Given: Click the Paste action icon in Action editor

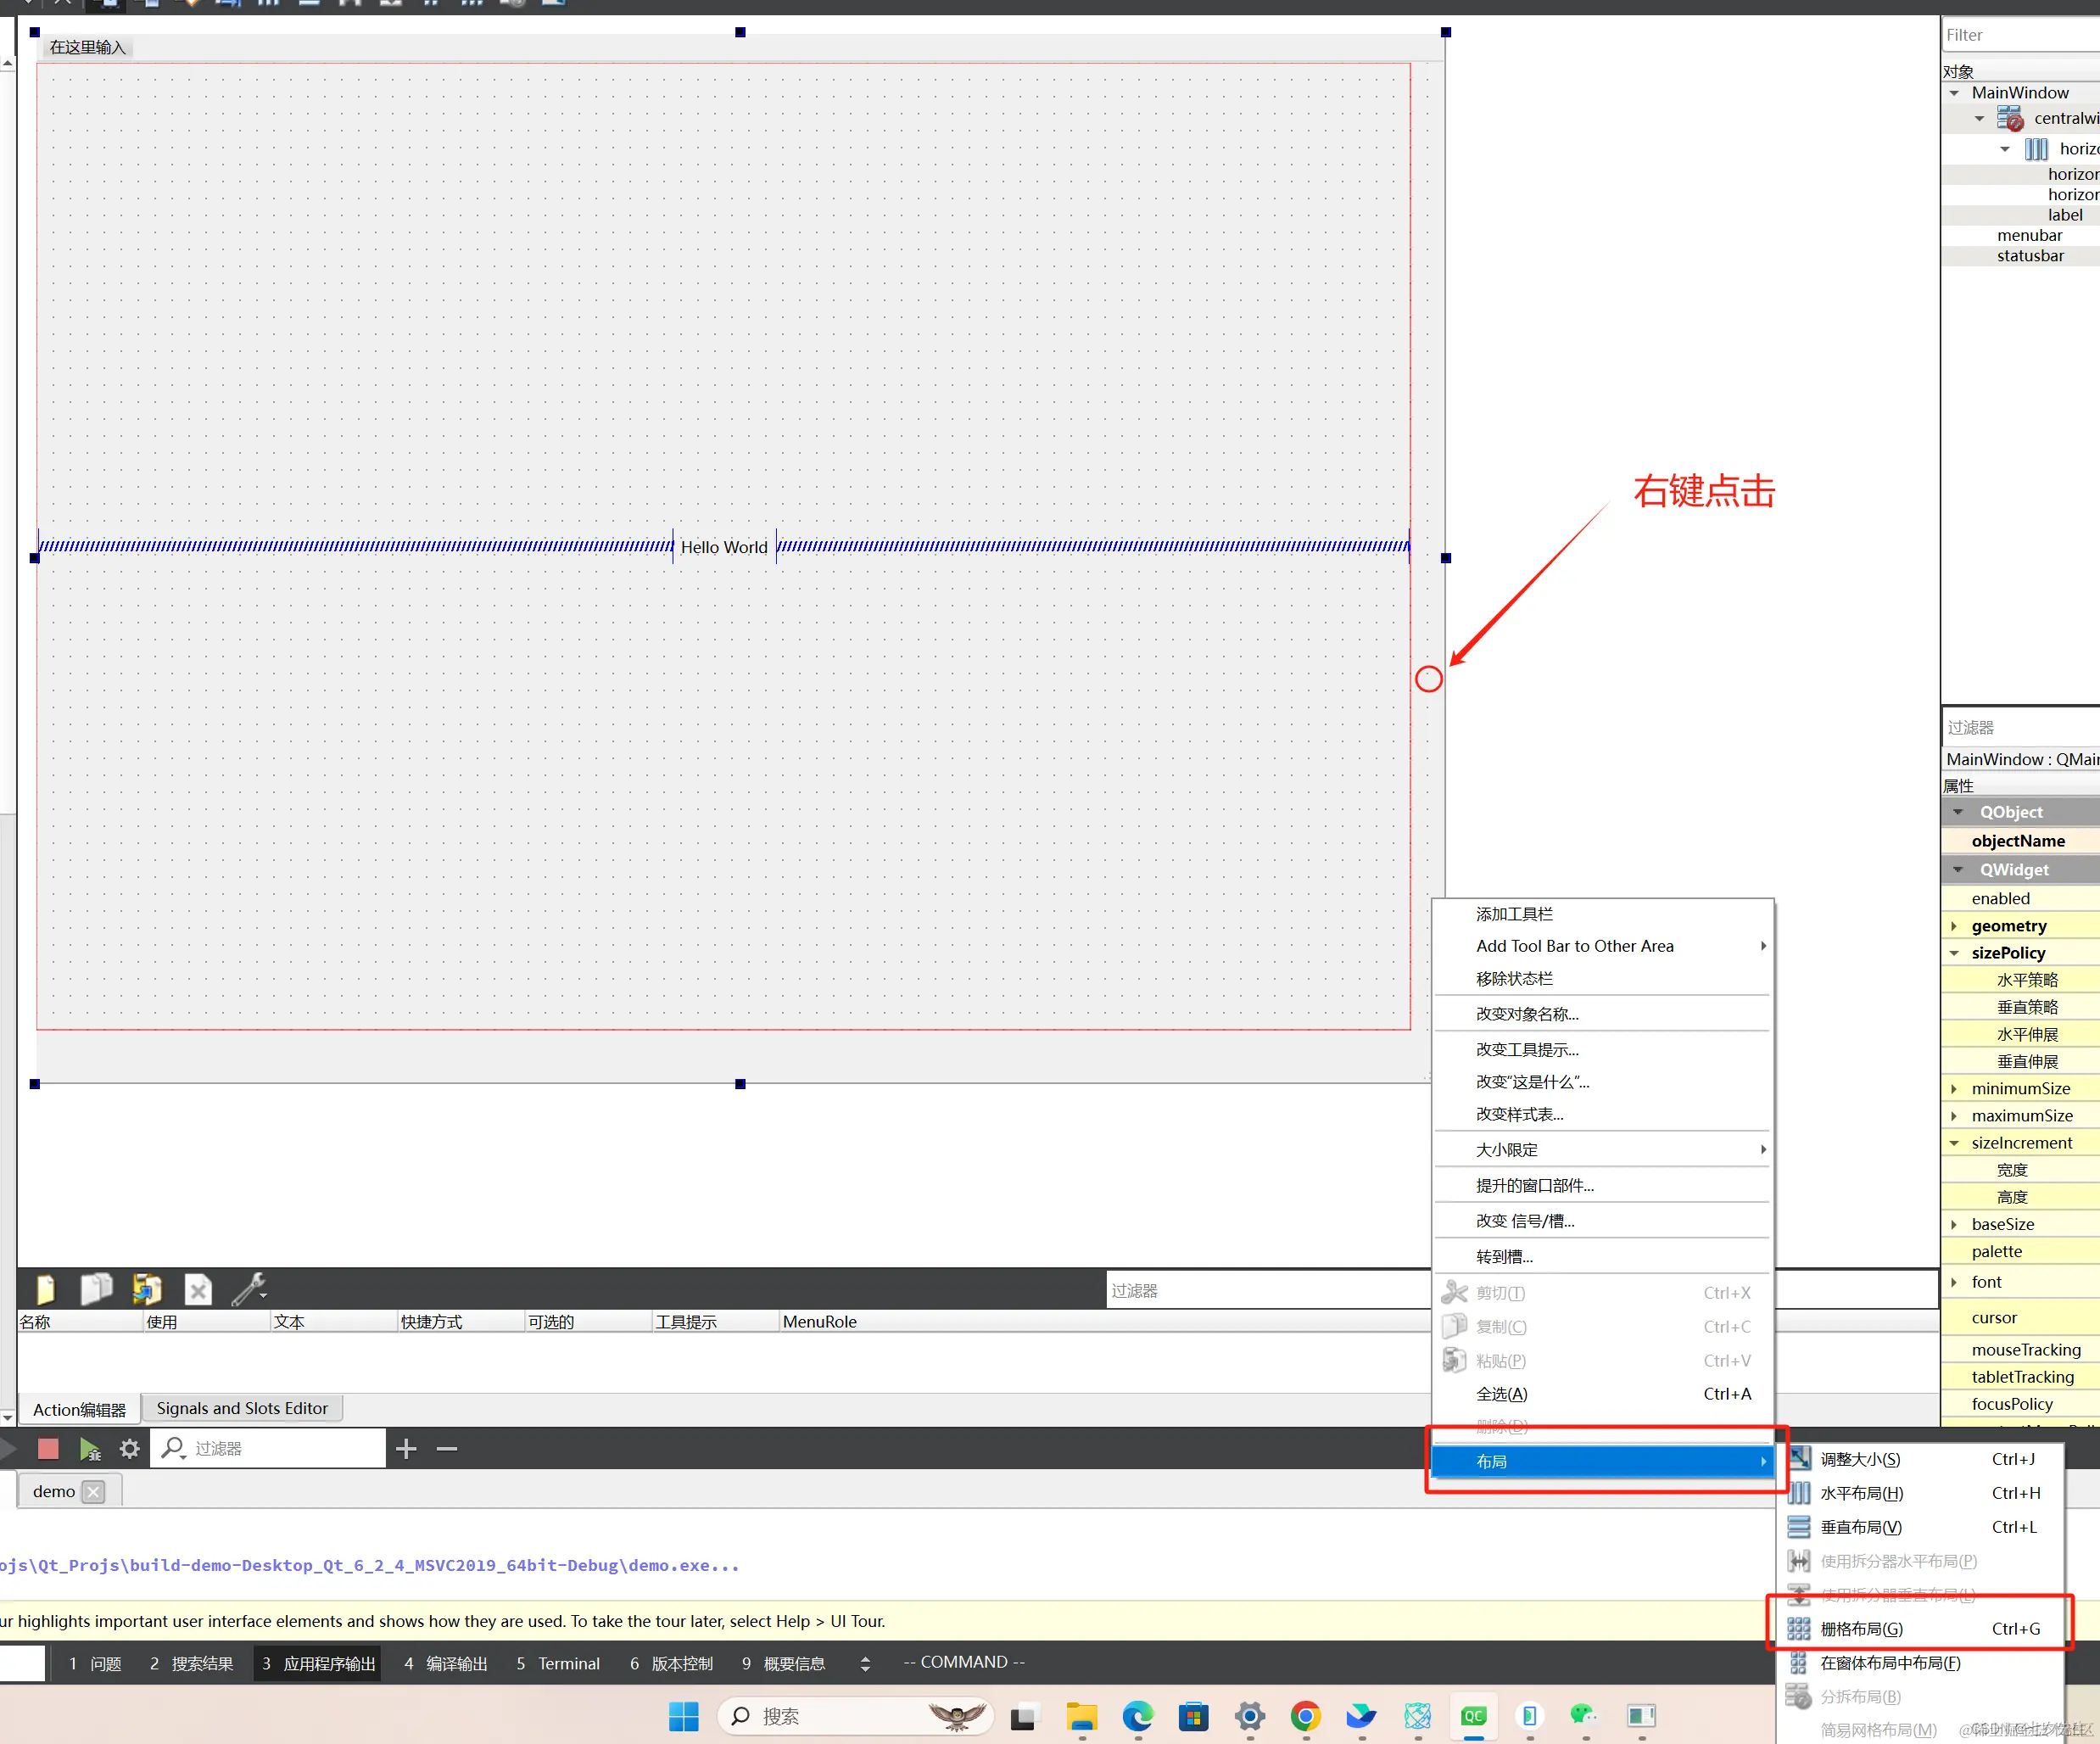Looking at the screenshot, I should (147, 1289).
